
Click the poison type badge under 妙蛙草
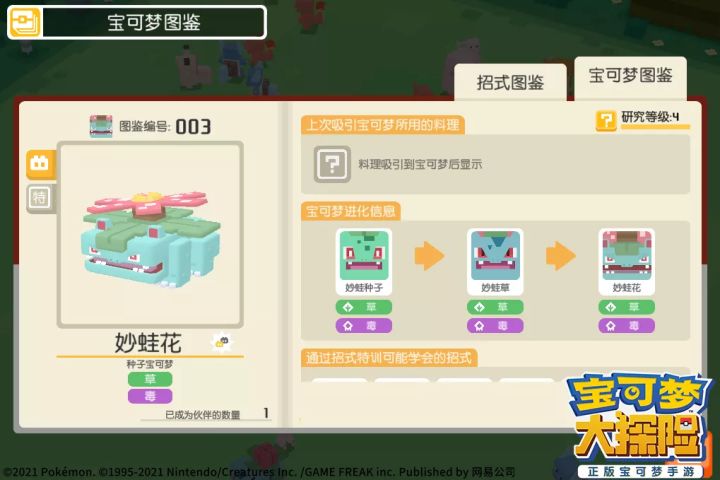pos(495,326)
